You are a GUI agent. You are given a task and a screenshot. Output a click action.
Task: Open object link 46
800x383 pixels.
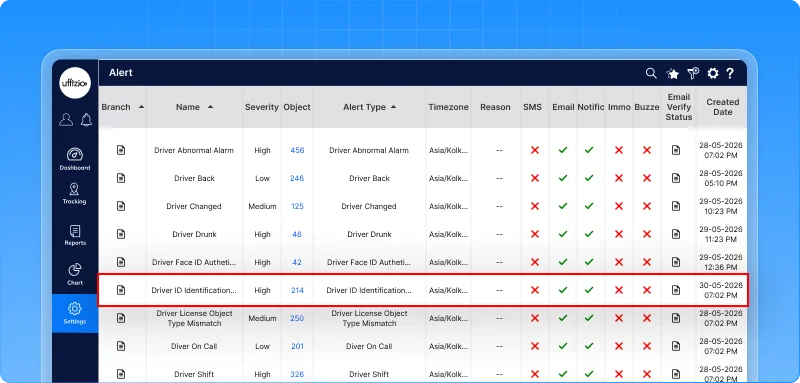pos(297,235)
